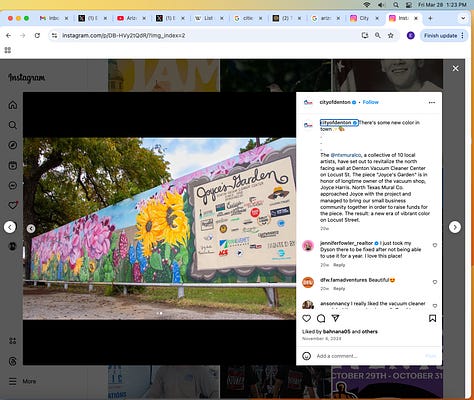Viewport: 474px width, 400px height.
Task: Open post options three-dot menu
Action: click(432, 102)
